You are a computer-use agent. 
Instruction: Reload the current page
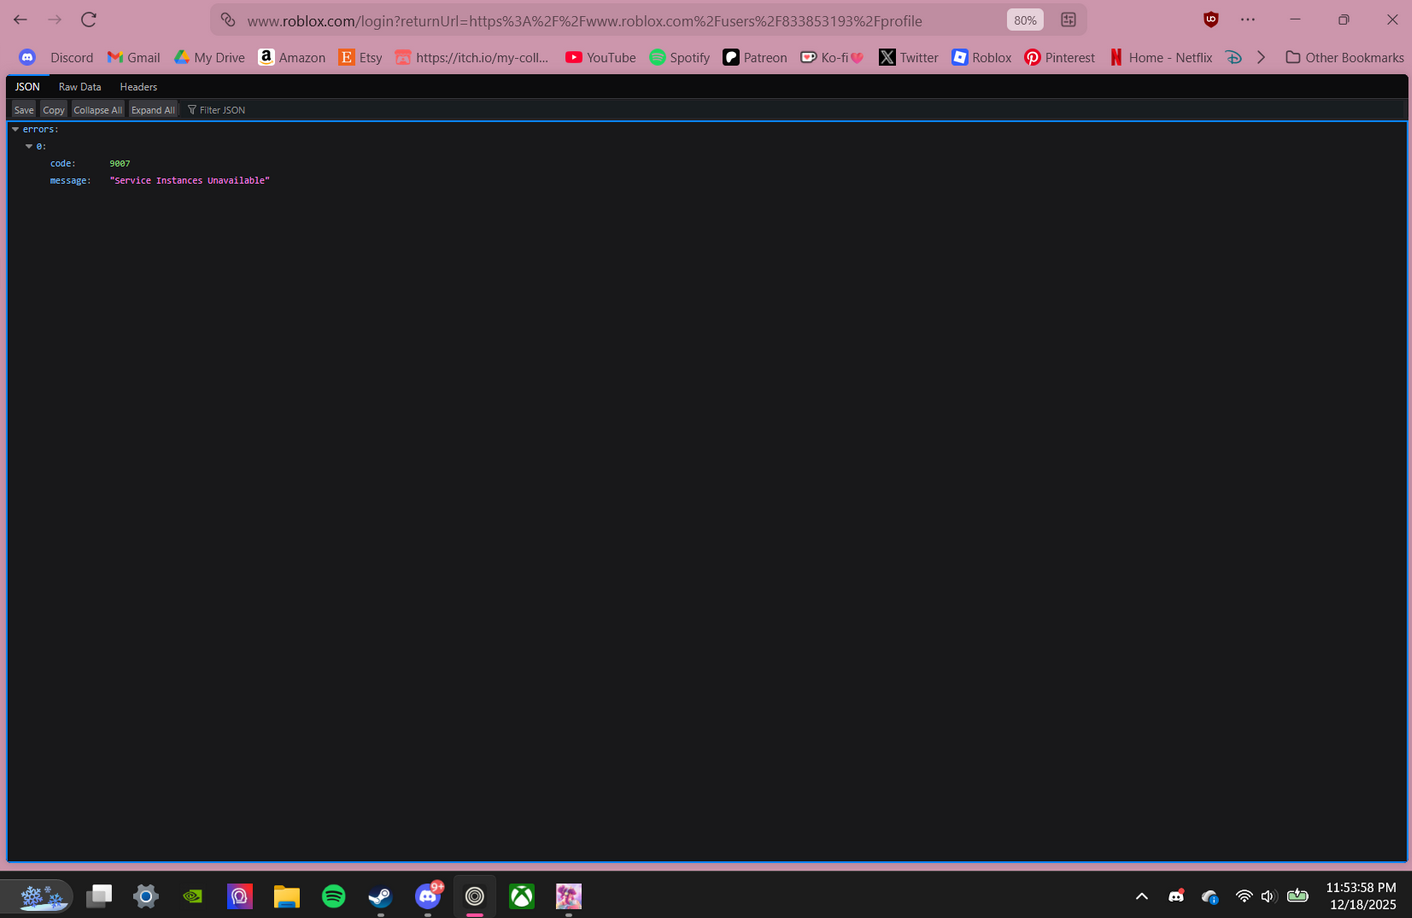coord(88,19)
